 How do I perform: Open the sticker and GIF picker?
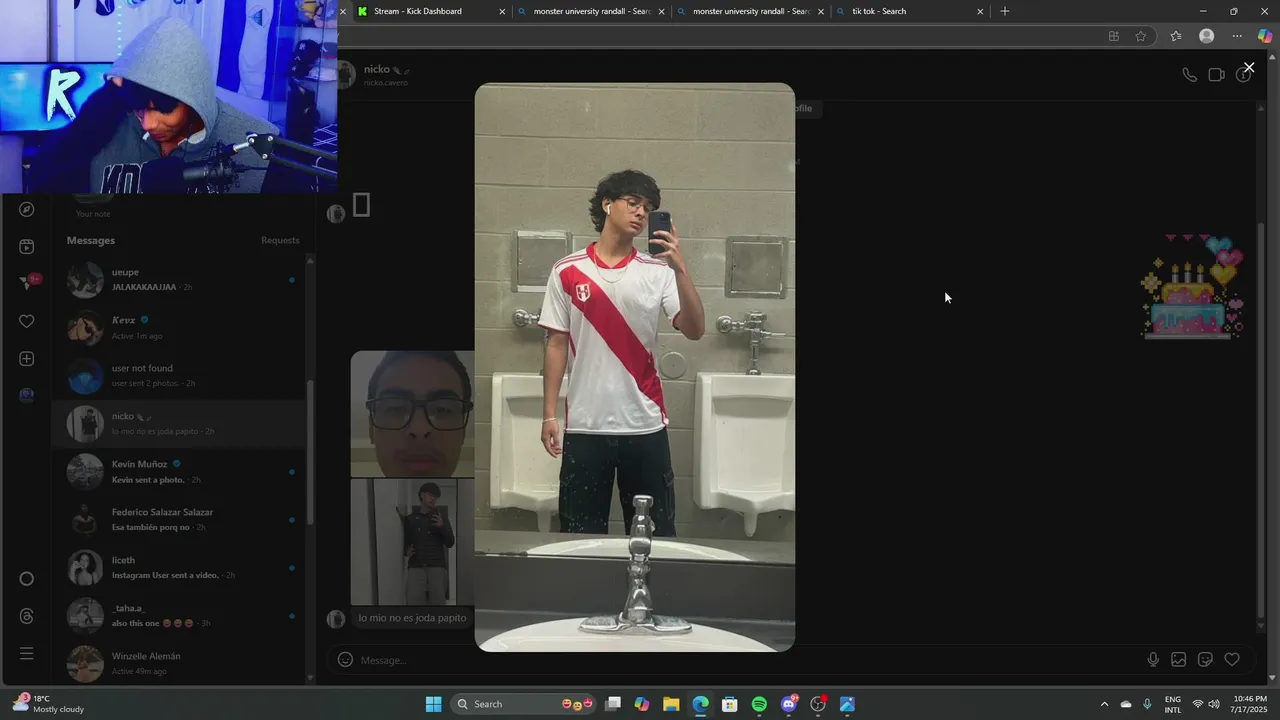pyautogui.click(x=1205, y=659)
